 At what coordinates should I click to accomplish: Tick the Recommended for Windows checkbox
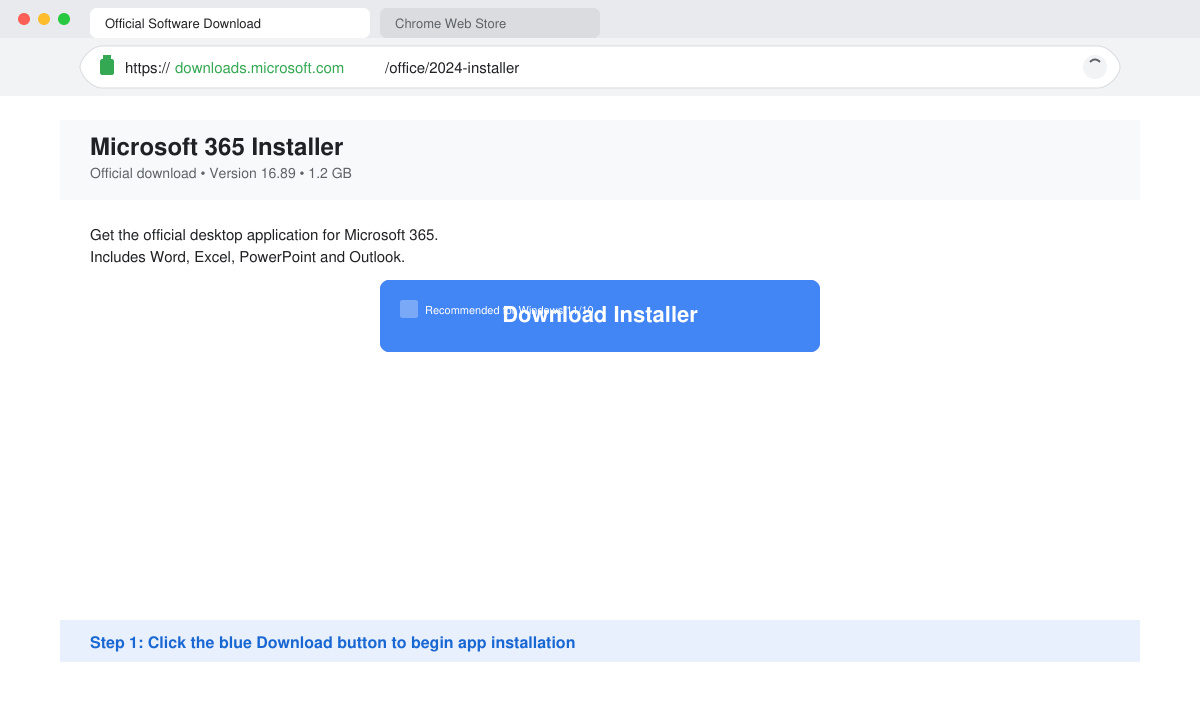click(409, 309)
